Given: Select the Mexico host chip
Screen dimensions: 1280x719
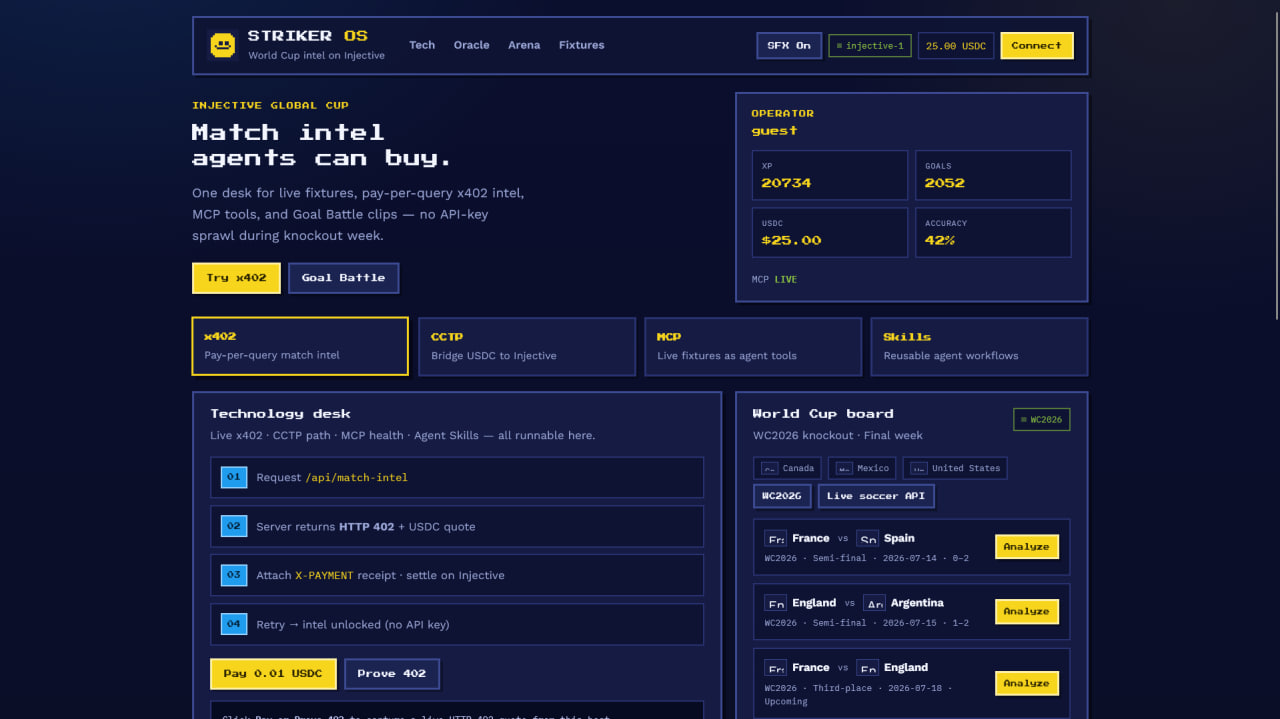Looking at the screenshot, I should click(x=862, y=468).
